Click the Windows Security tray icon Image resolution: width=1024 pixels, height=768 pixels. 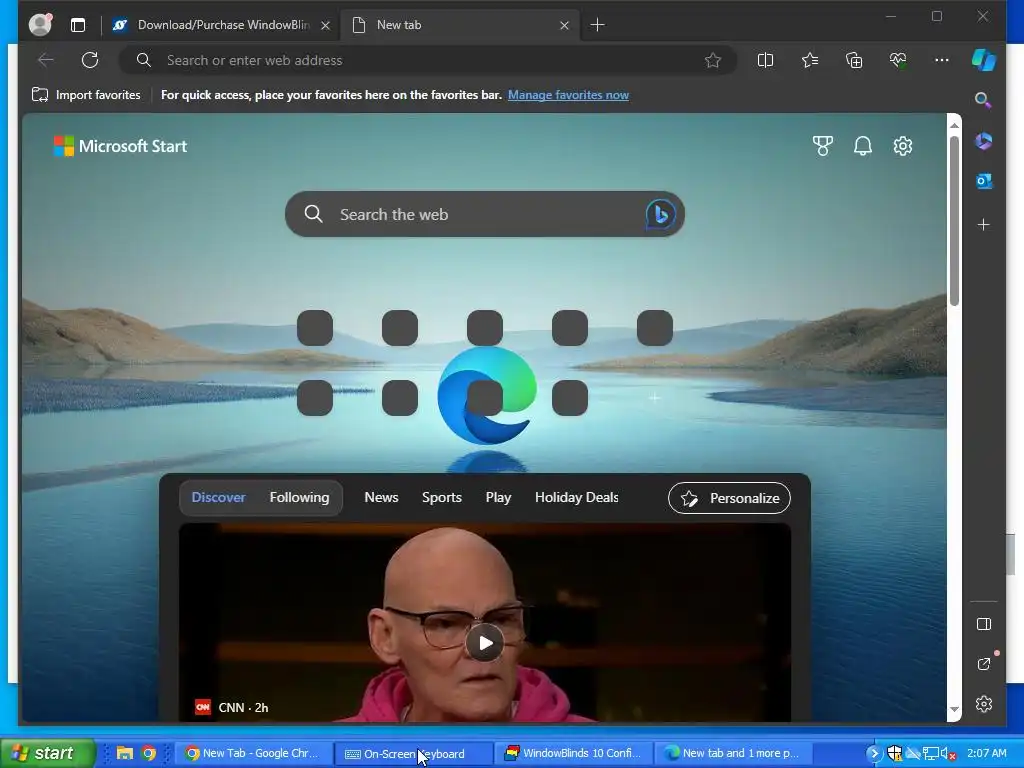tap(894, 754)
